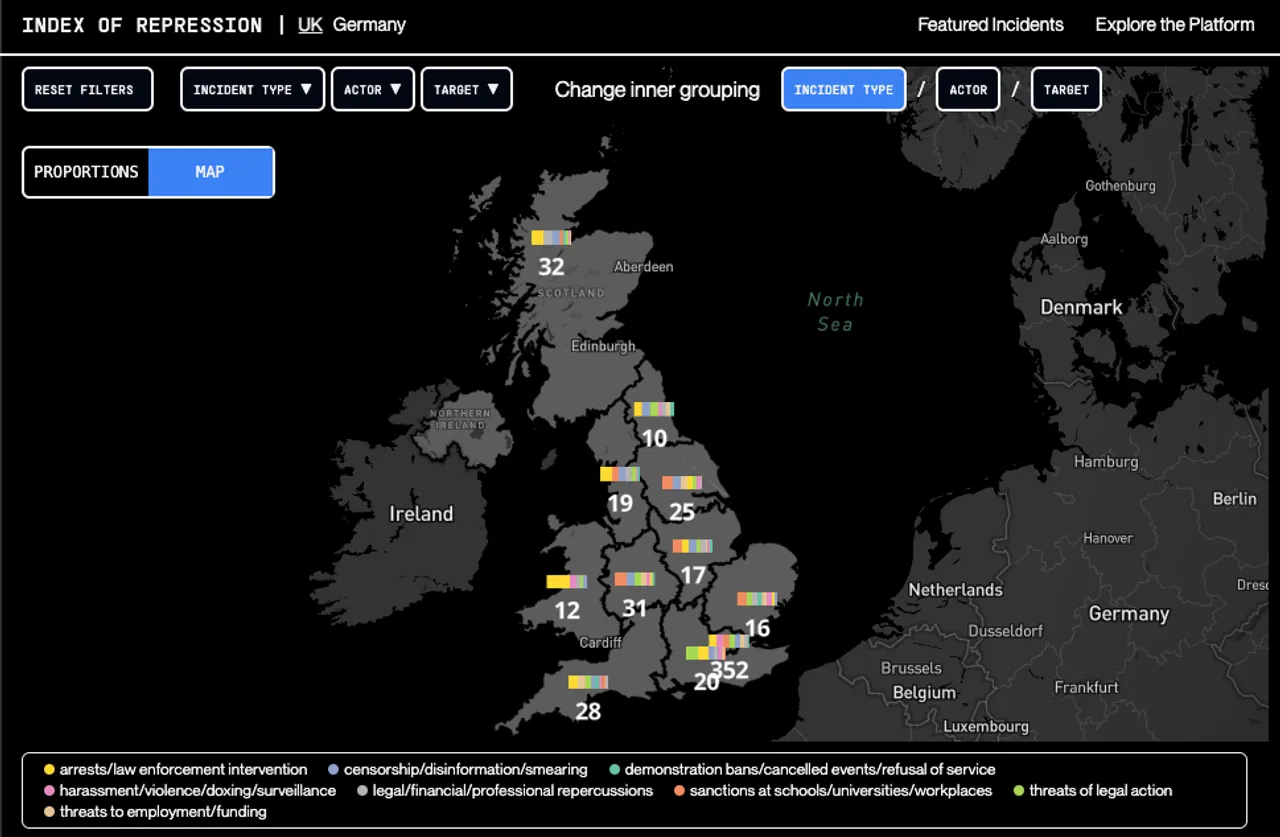The height and width of the screenshot is (837, 1280).
Task: Switch inner grouping to ACTOR
Action: (x=967, y=89)
